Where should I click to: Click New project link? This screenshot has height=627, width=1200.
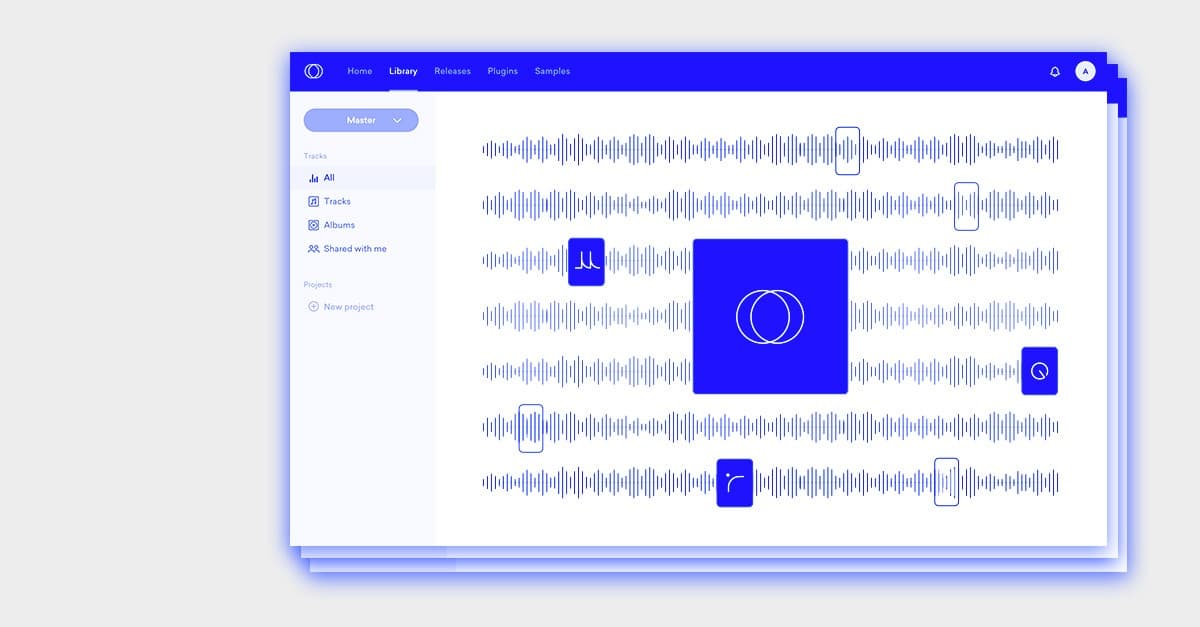click(x=348, y=307)
